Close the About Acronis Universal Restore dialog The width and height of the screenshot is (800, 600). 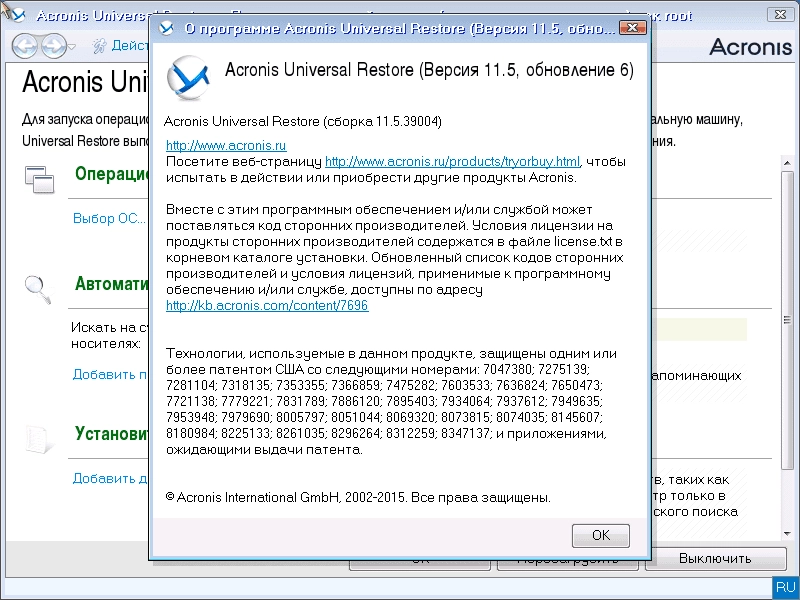click(x=632, y=28)
